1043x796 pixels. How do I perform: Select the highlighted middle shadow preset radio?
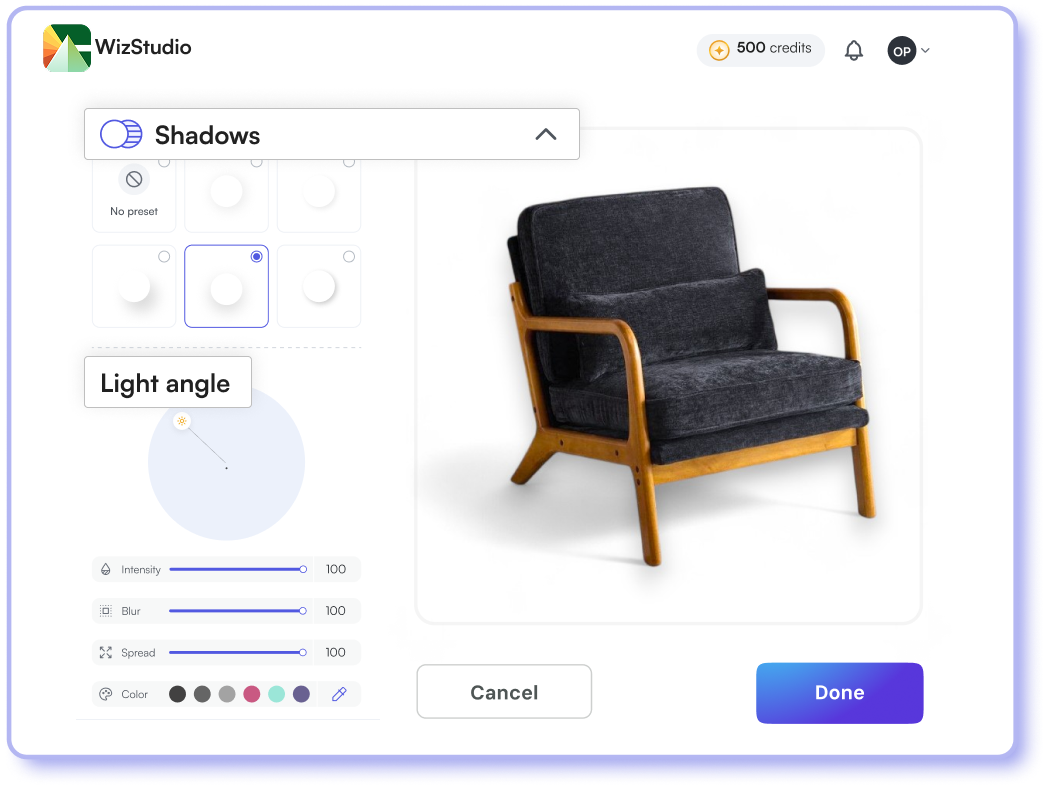pyautogui.click(x=257, y=257)
